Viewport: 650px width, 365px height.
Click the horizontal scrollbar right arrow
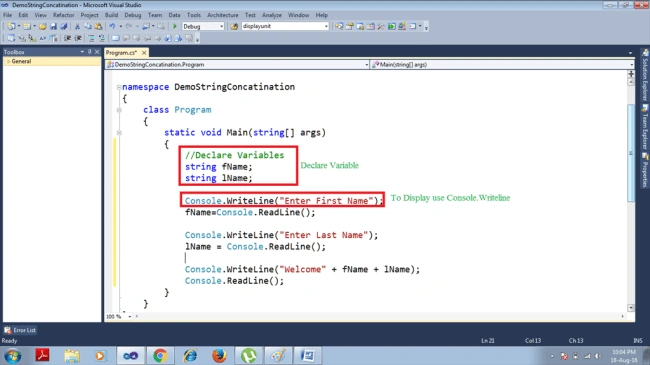[622, 316]
